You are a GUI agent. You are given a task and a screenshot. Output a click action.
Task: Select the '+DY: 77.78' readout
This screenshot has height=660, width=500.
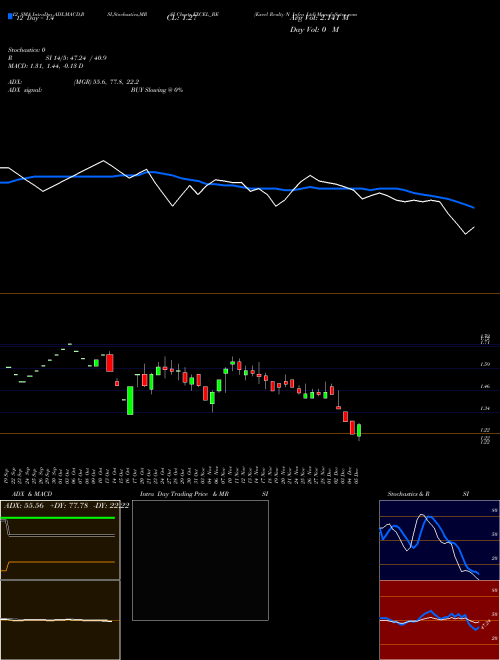tap(68, 506)
